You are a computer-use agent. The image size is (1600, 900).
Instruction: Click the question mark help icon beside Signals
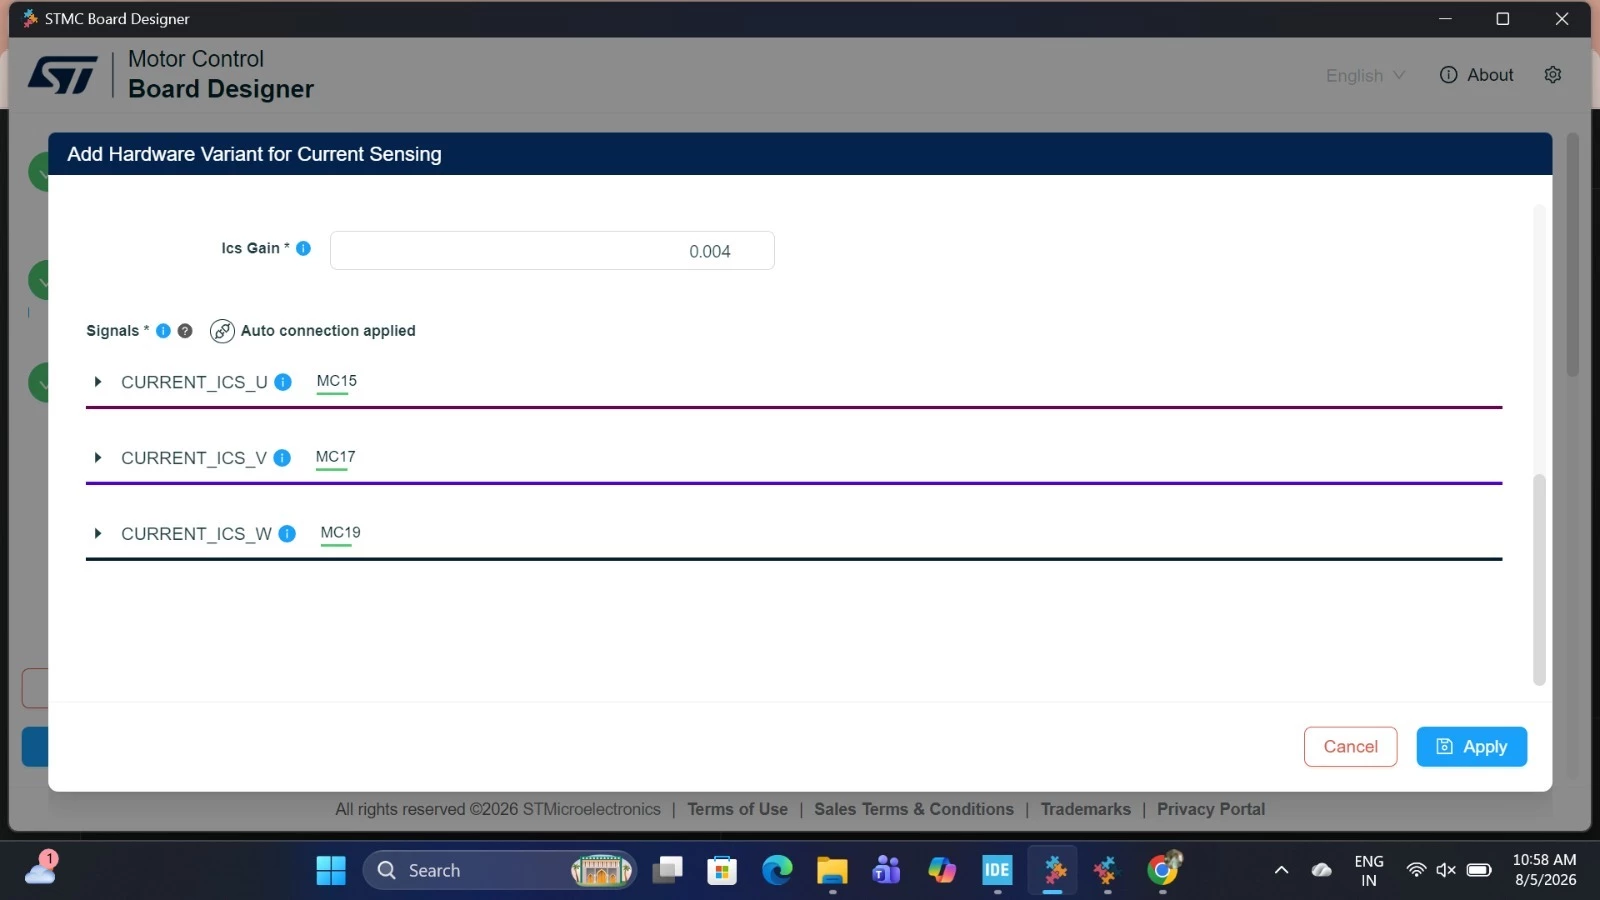[x=185, y=331]
